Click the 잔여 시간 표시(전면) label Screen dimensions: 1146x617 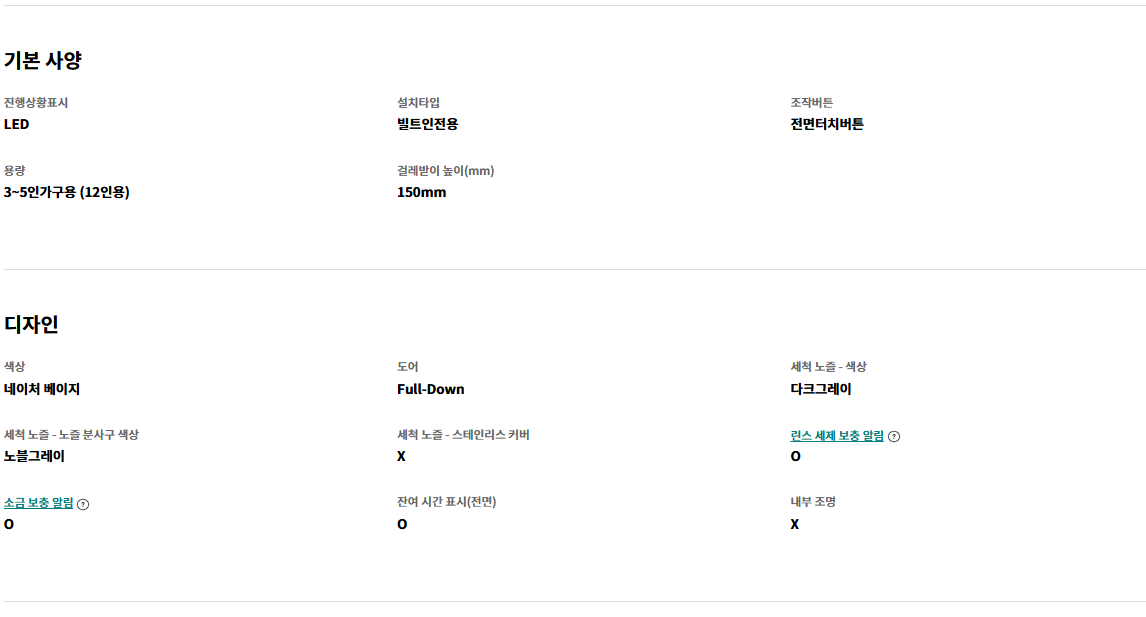[447, 501]
